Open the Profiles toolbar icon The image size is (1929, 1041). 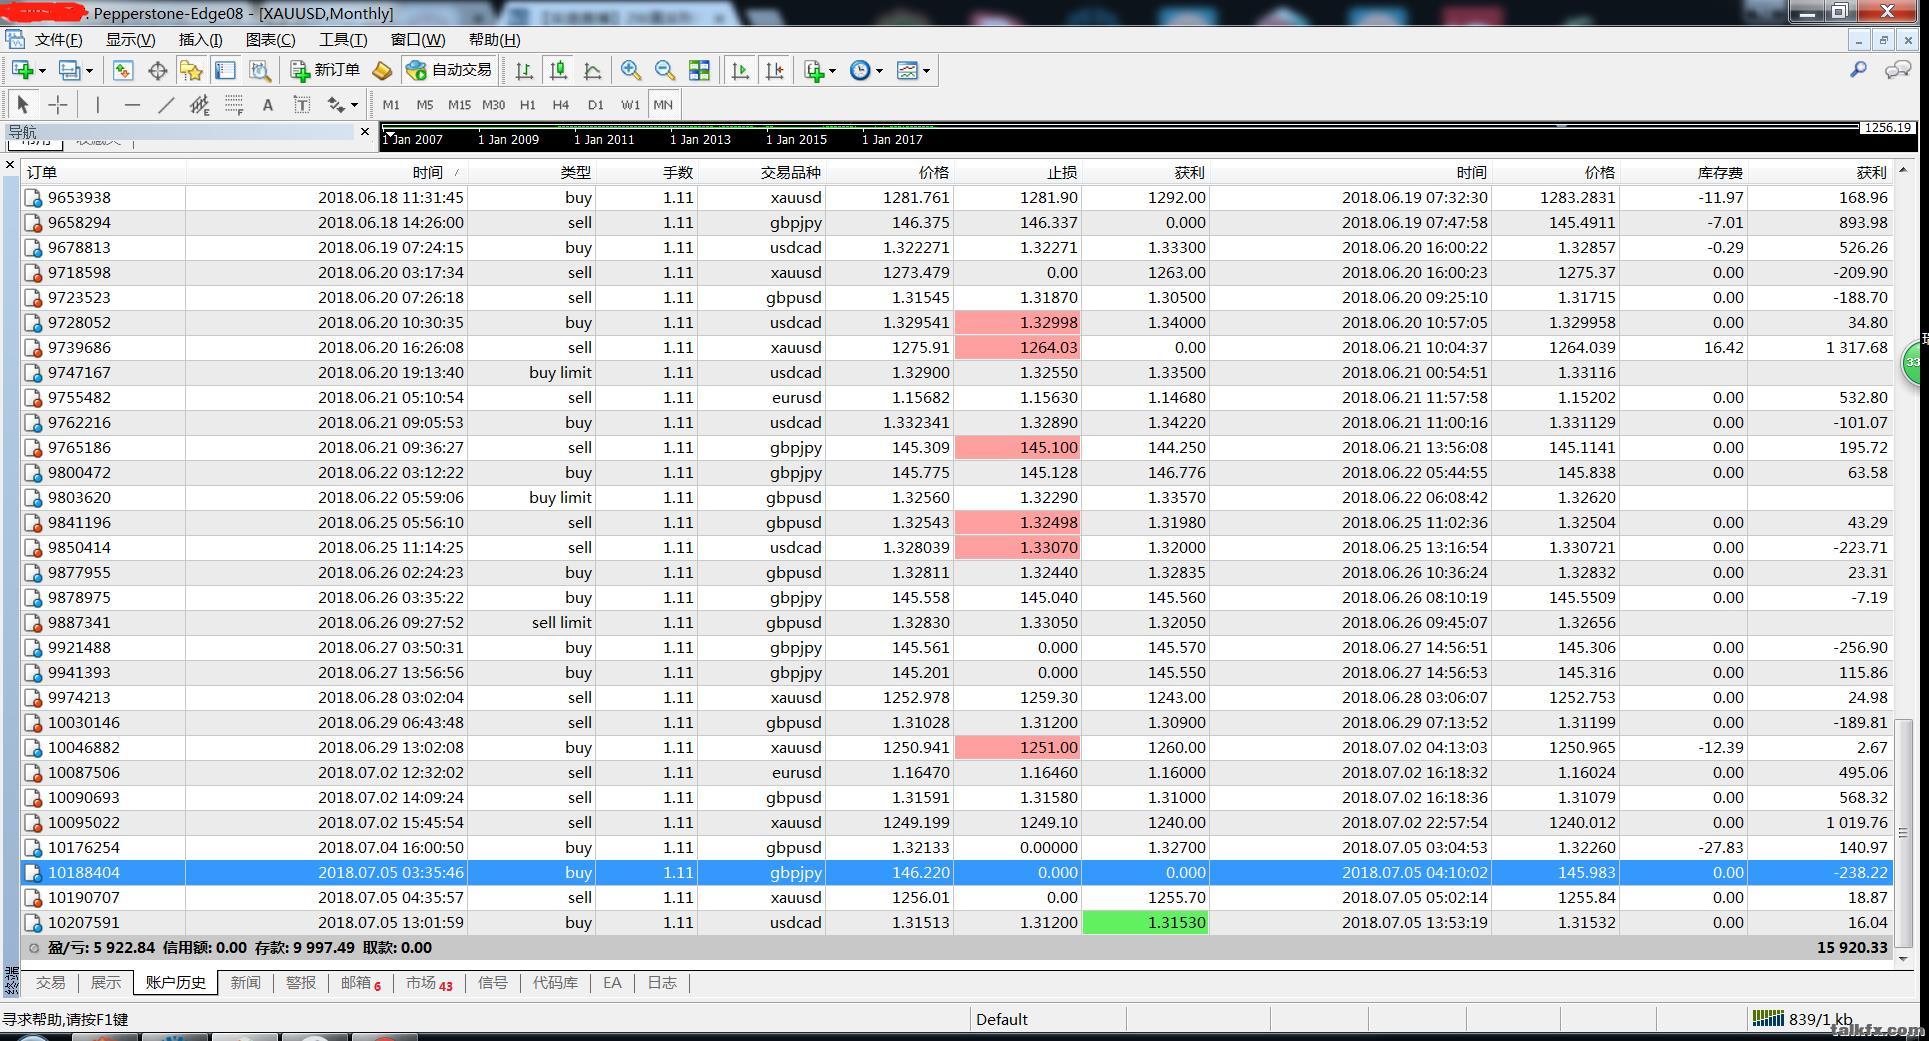[69, 70]
